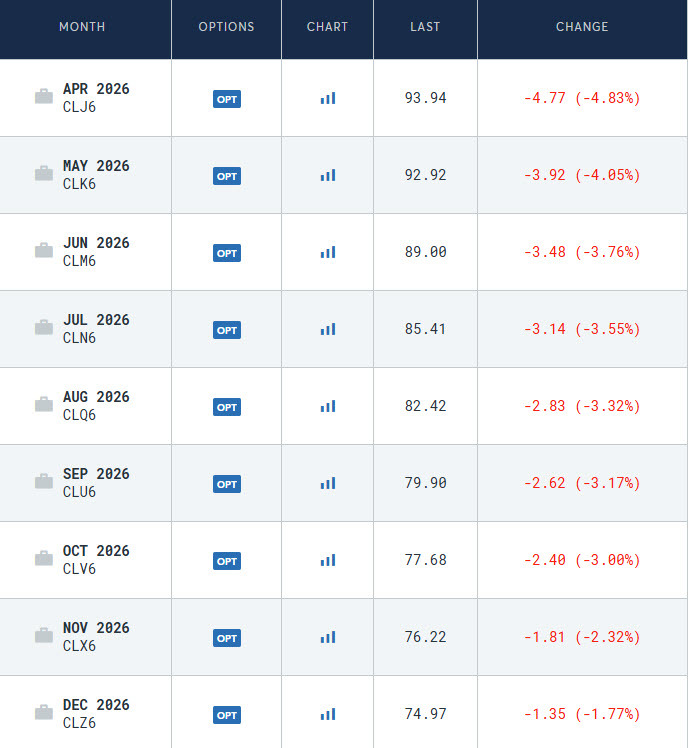Click the briefcase icon beside MAY 2026
This screenshot has width=688, height=748.
click(x=44, y=174)
